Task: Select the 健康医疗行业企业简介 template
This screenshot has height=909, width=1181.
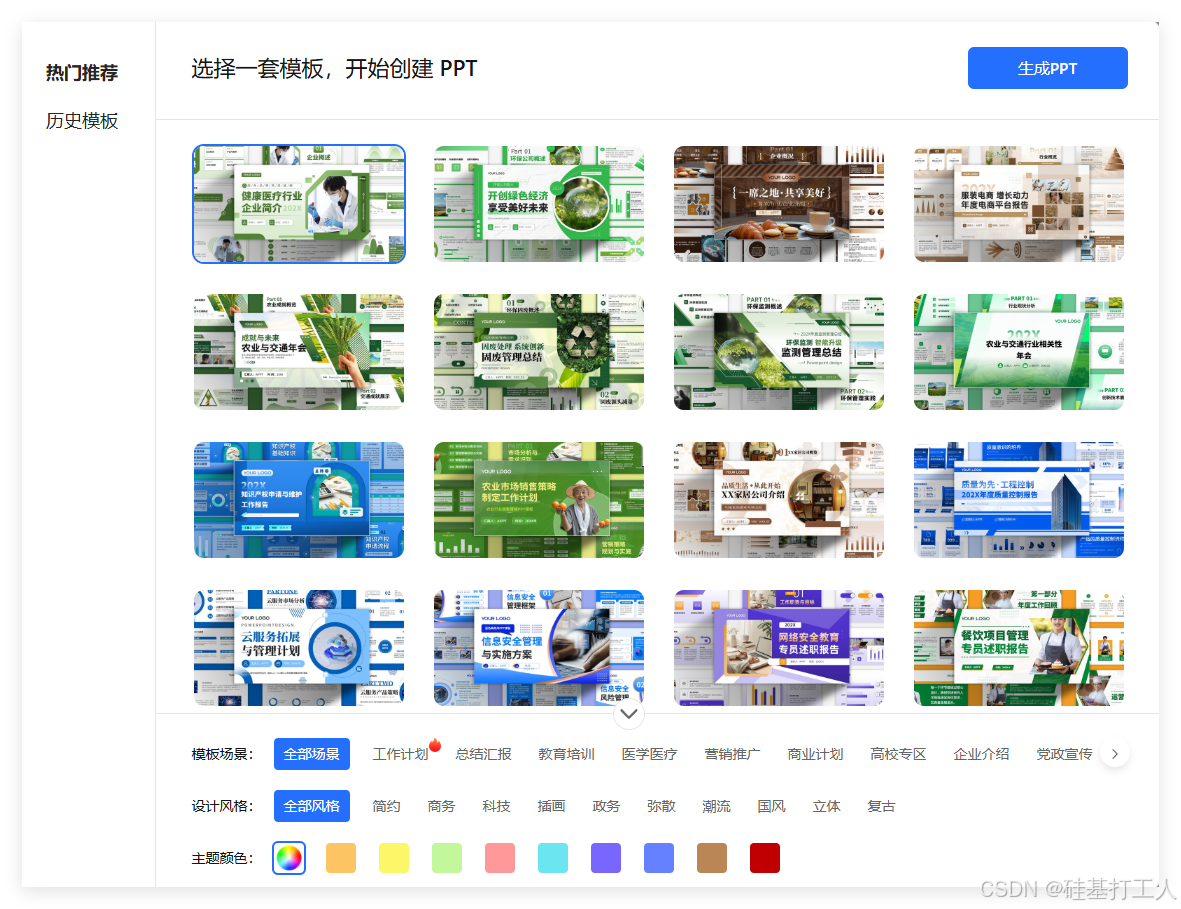Action: (298, 203)
